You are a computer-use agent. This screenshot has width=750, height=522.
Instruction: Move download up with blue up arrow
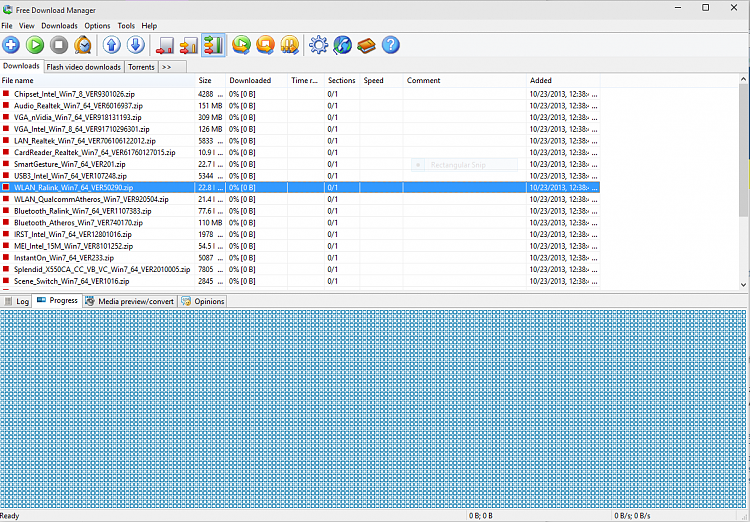(112, 45)
